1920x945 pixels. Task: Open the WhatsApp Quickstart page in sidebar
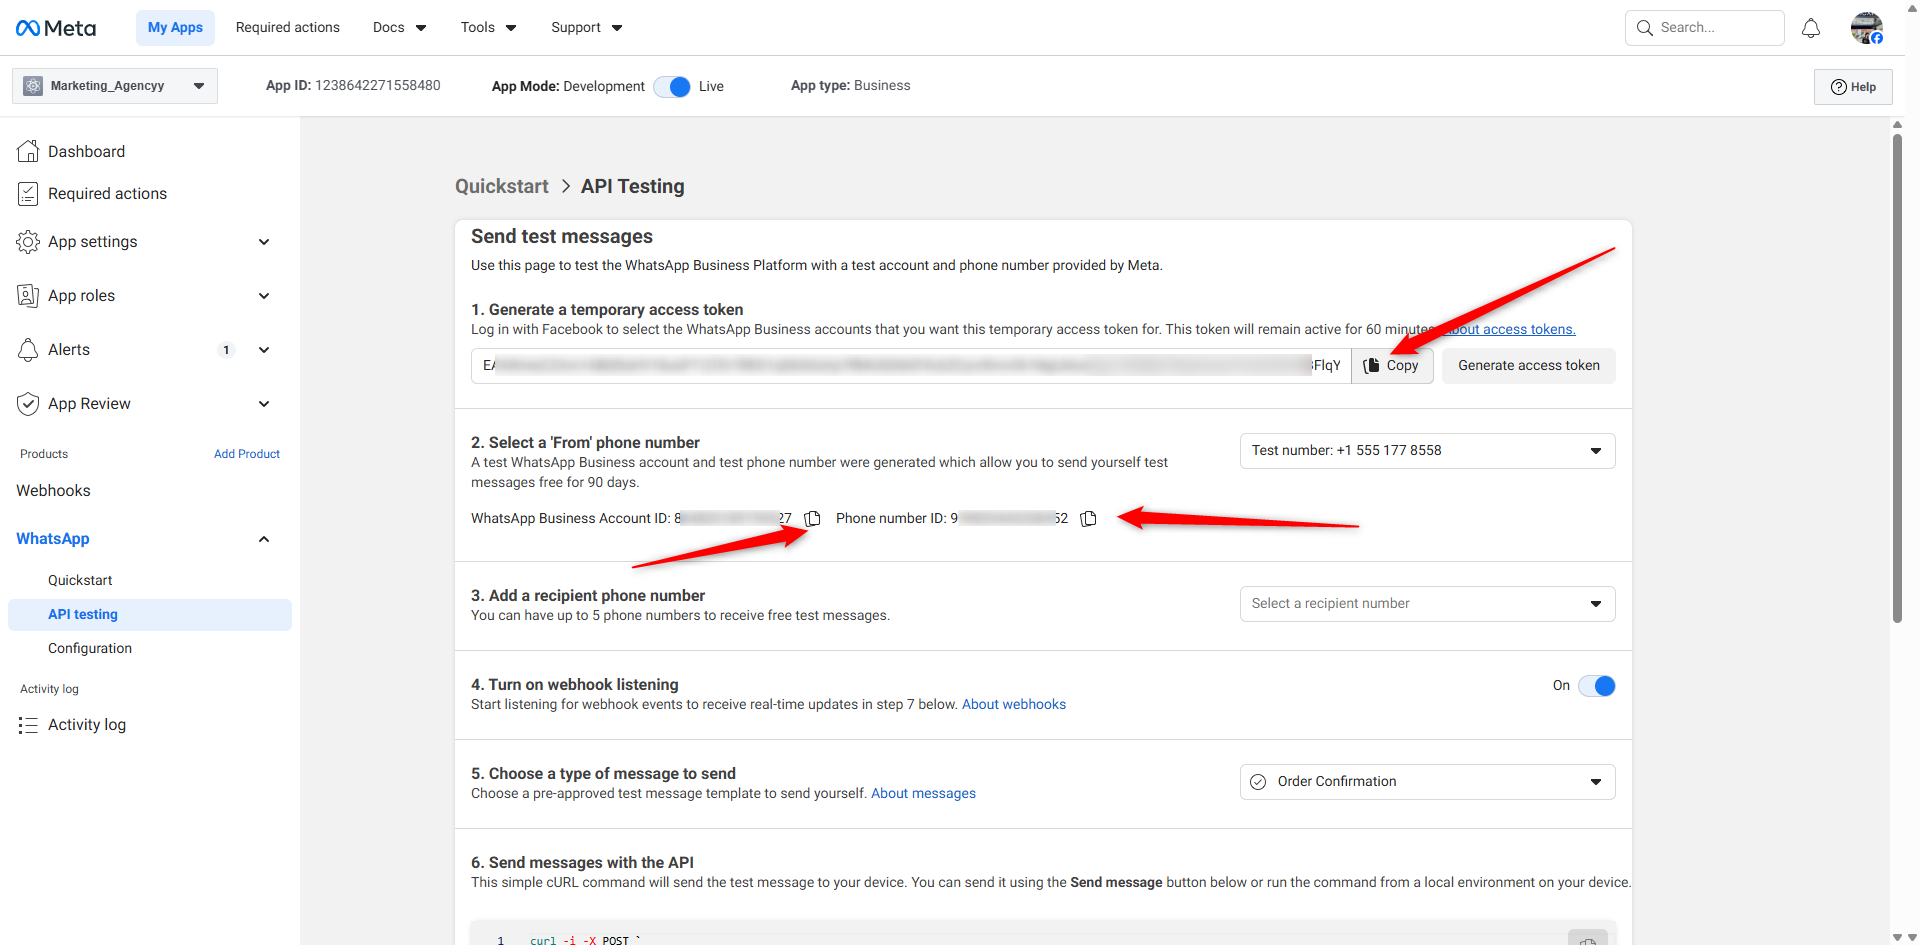pyautogui.click(x=80, y=580)
